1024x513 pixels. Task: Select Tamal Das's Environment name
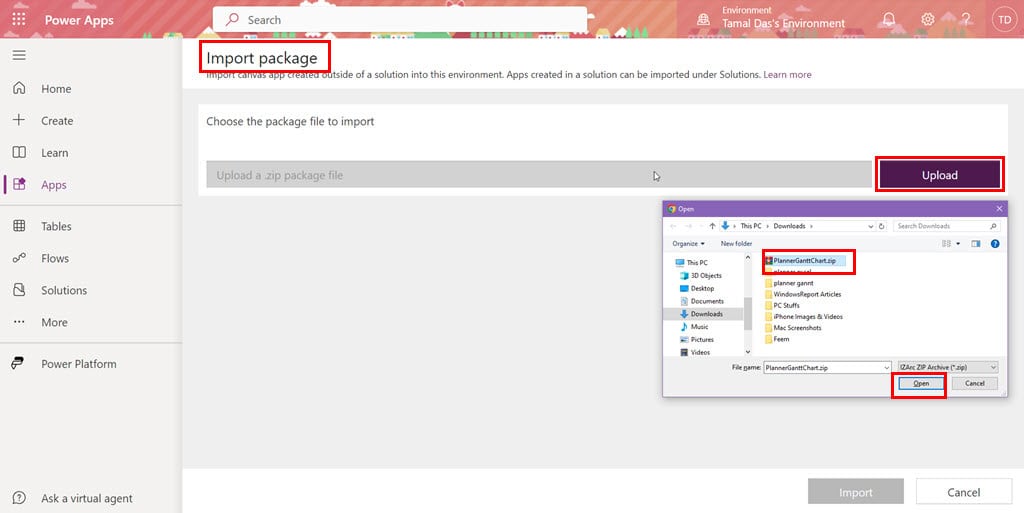click(x=783, y=23)
